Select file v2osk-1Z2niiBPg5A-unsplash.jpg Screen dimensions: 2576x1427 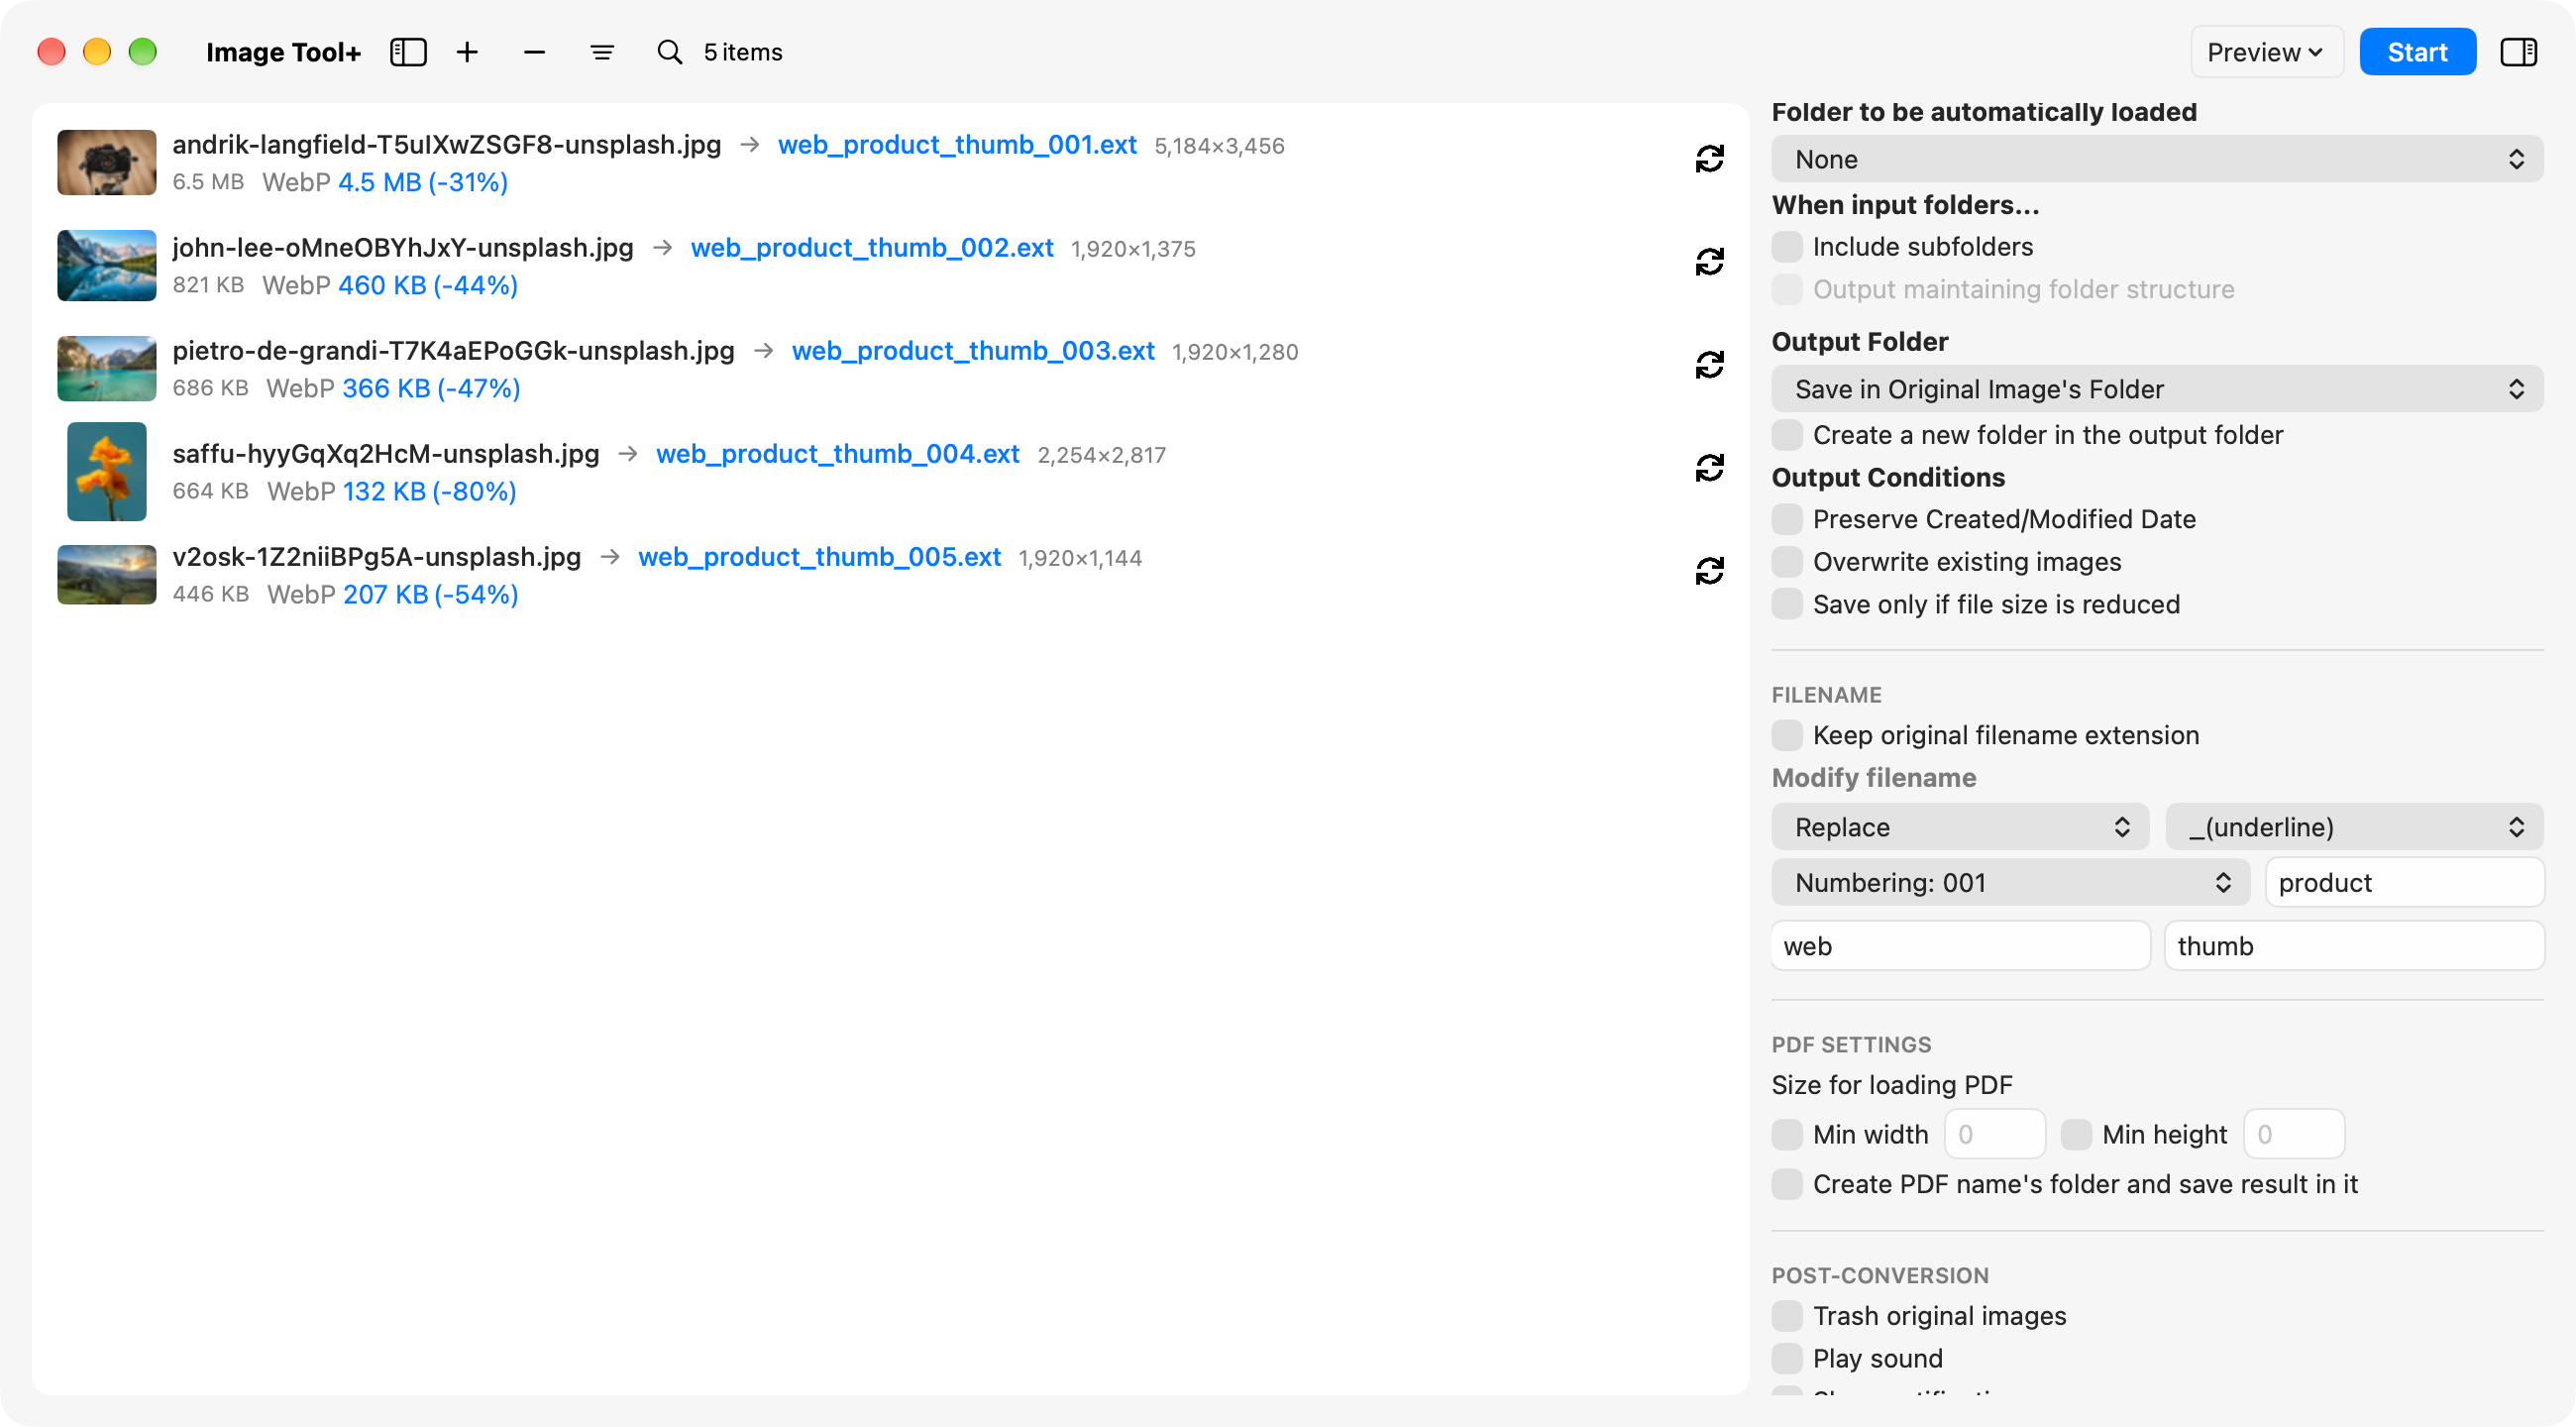click(x=377, y=557)
